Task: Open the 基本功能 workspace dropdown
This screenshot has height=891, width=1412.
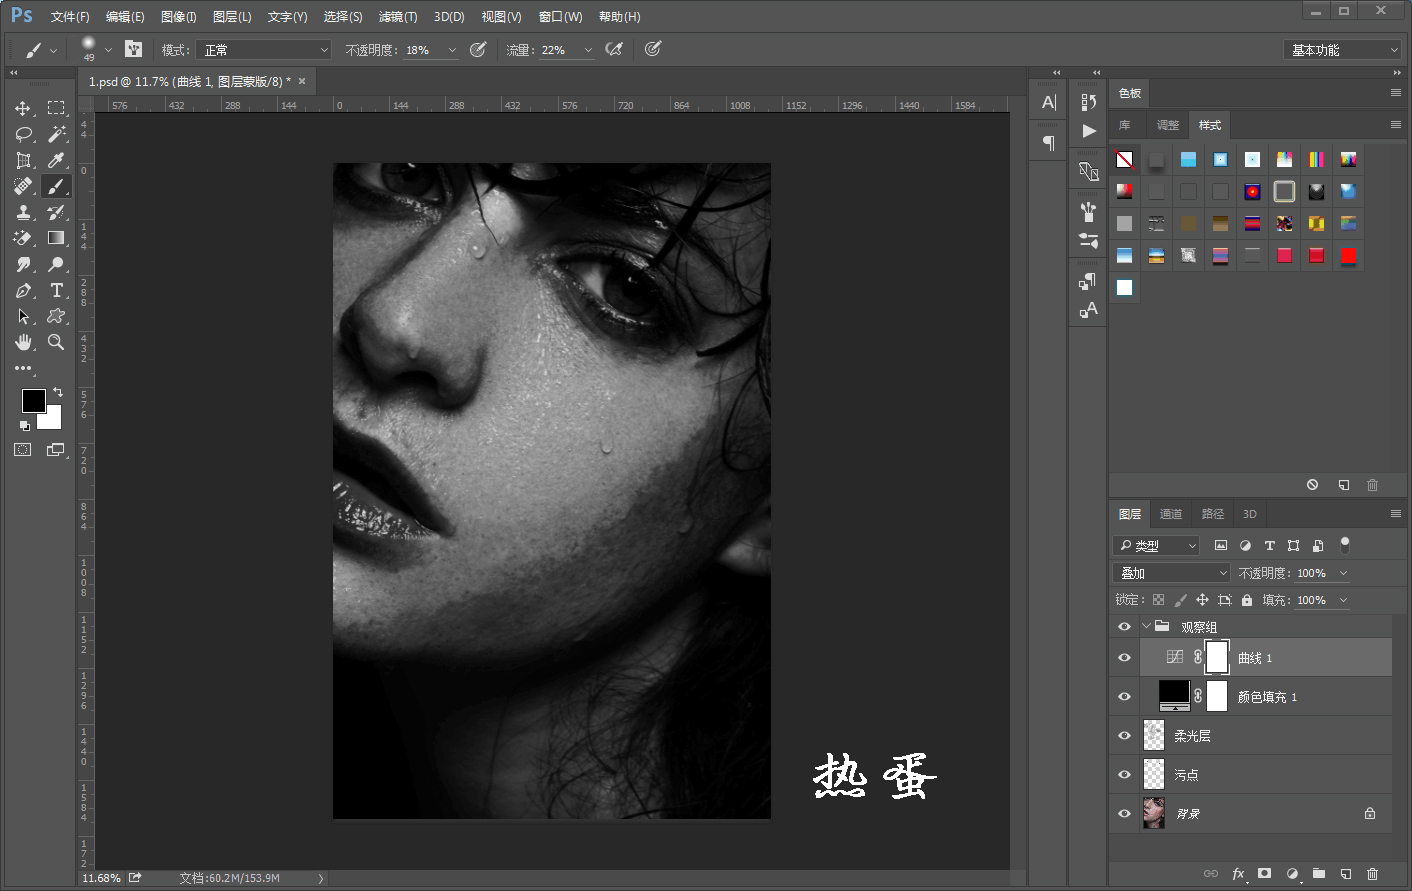Action: click(x=1342, y=49)
